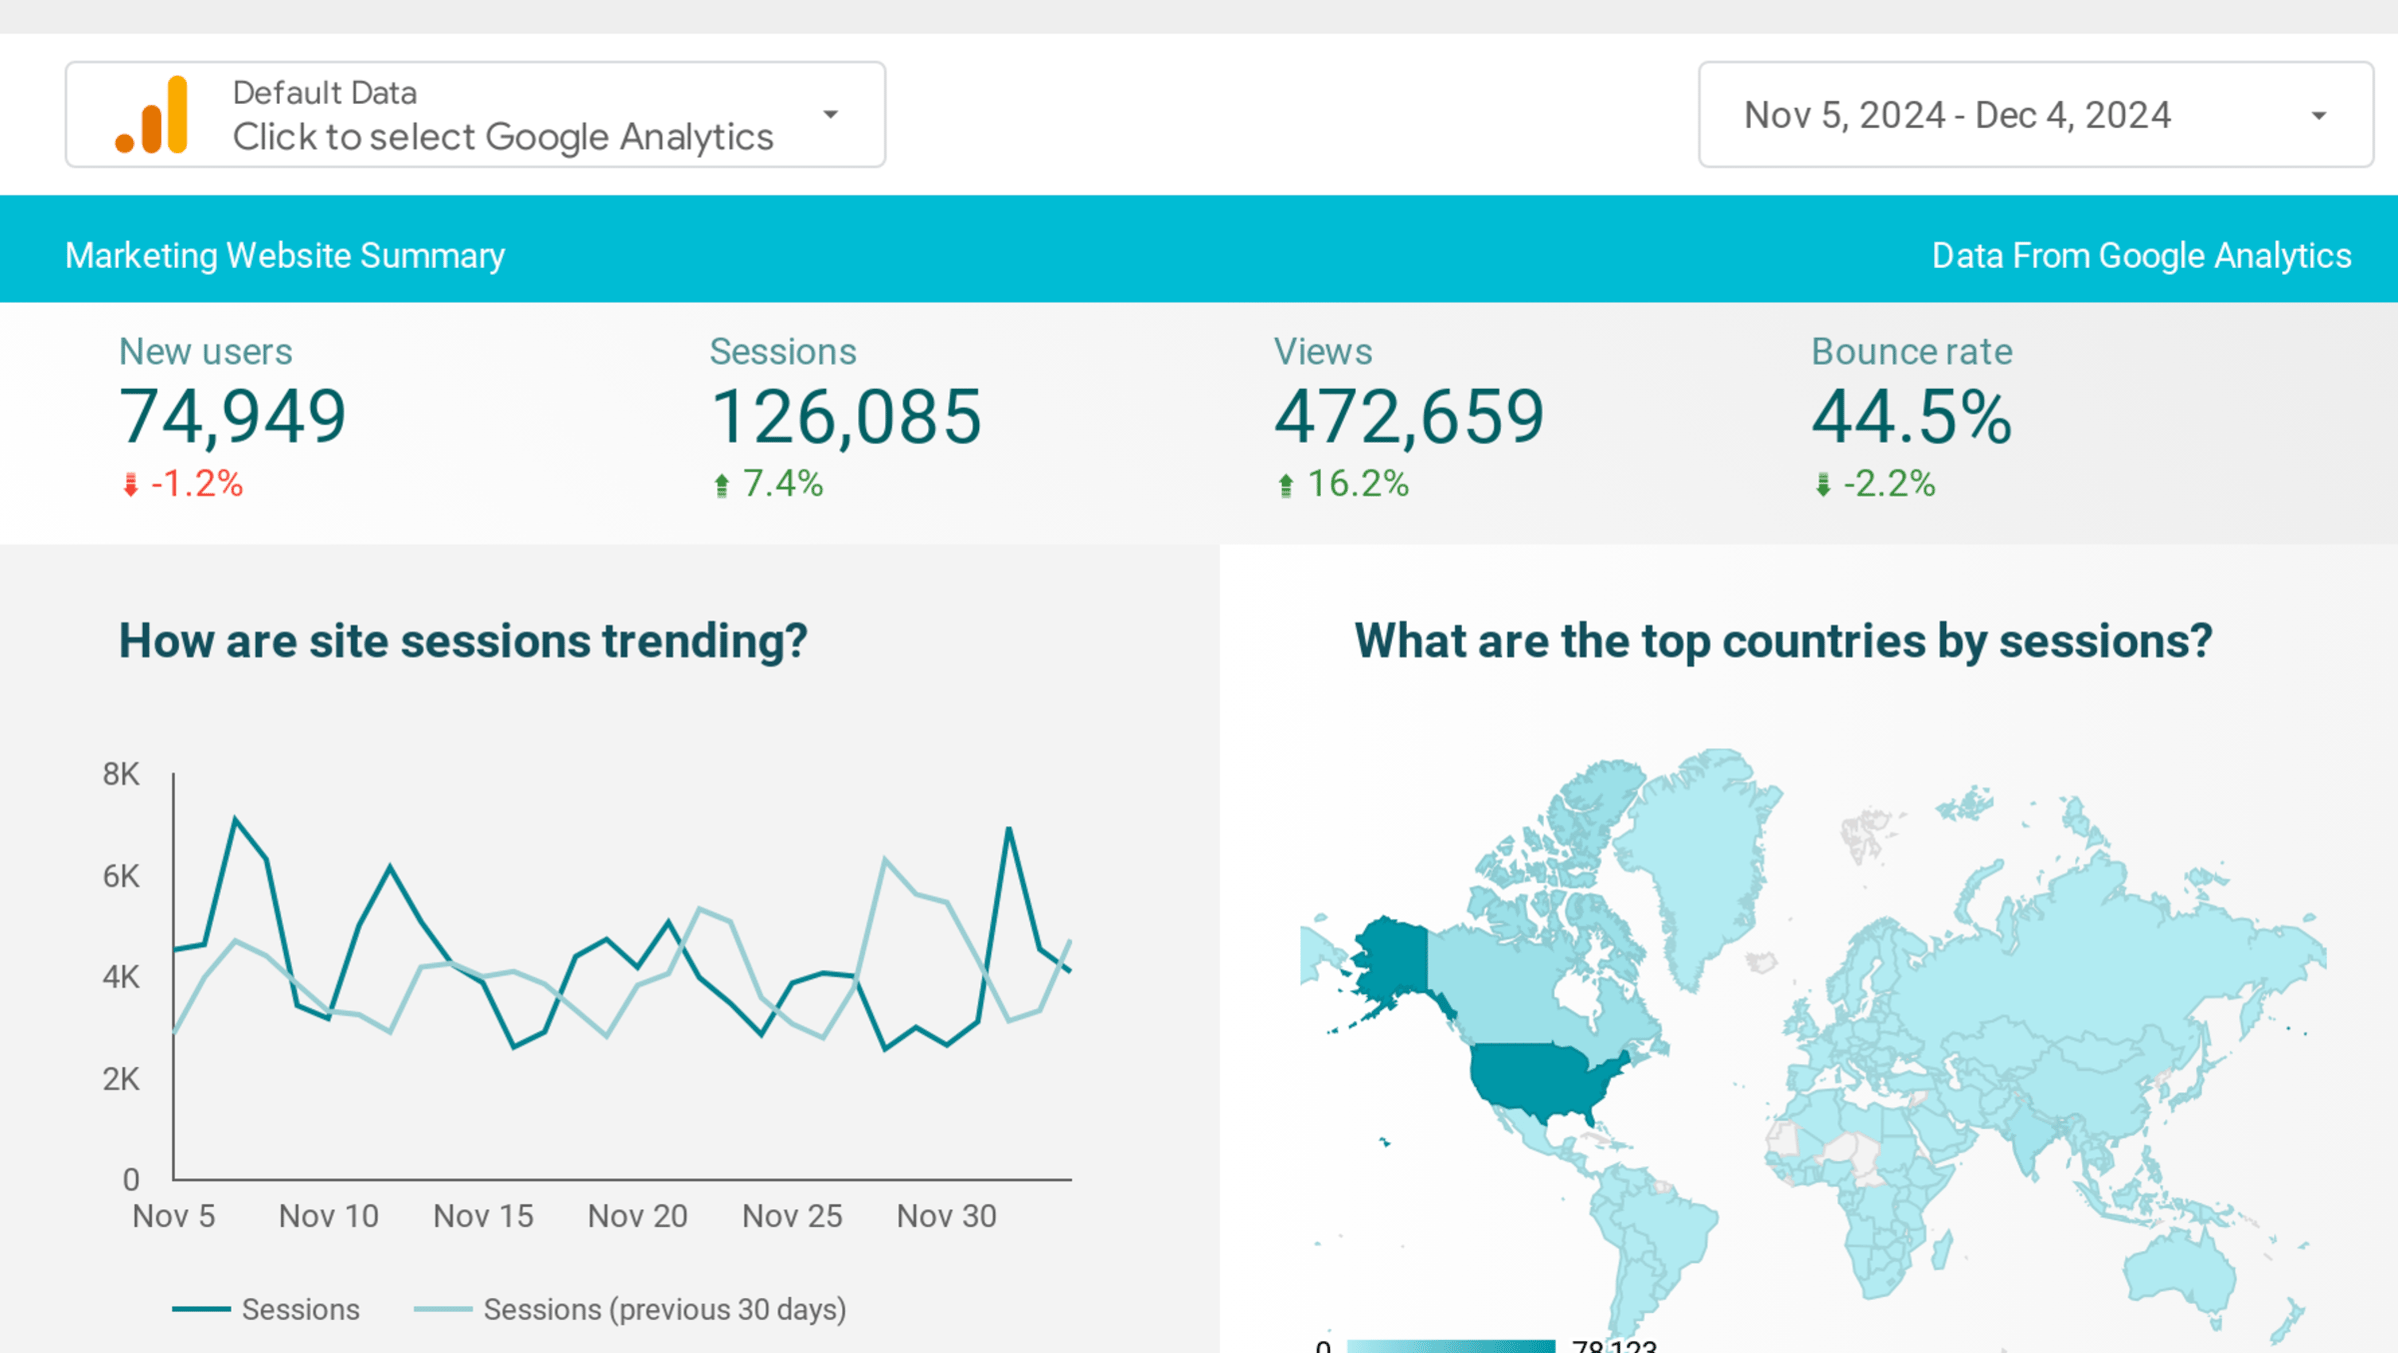Click the Bounce rate value 44.5%

(x=1911, y=417)
